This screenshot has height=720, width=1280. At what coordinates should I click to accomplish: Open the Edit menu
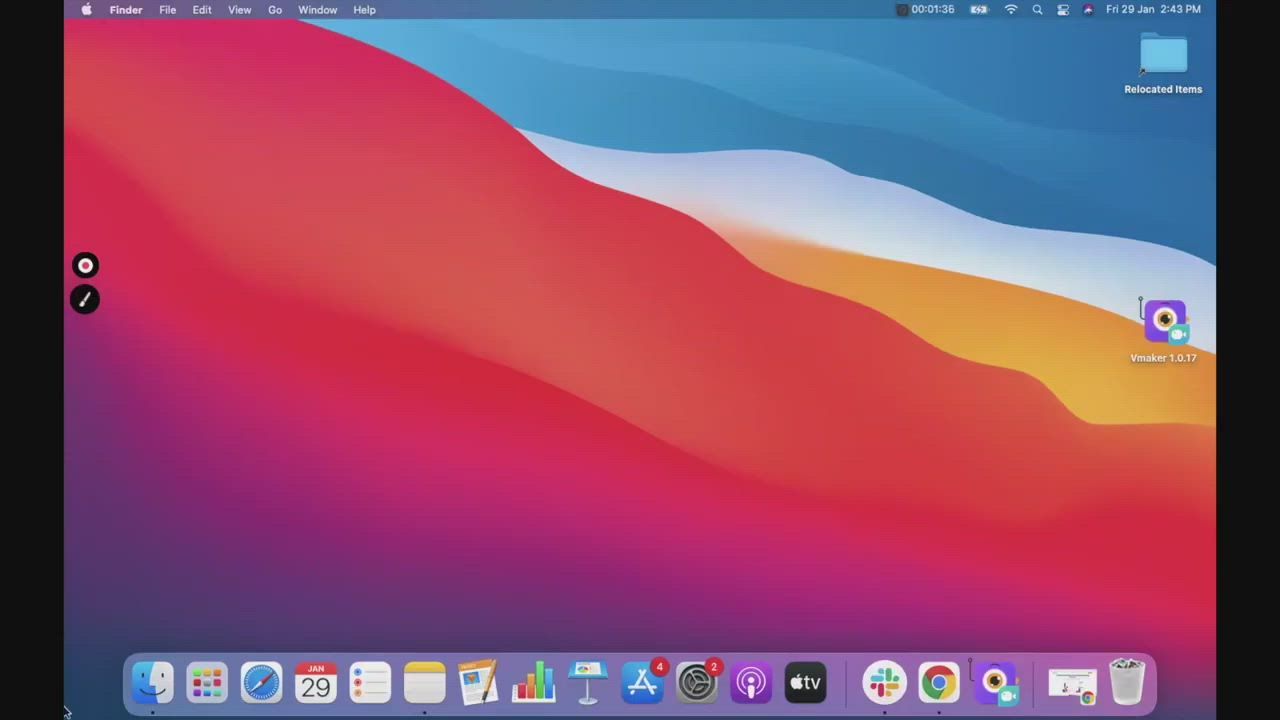point(202,10)
